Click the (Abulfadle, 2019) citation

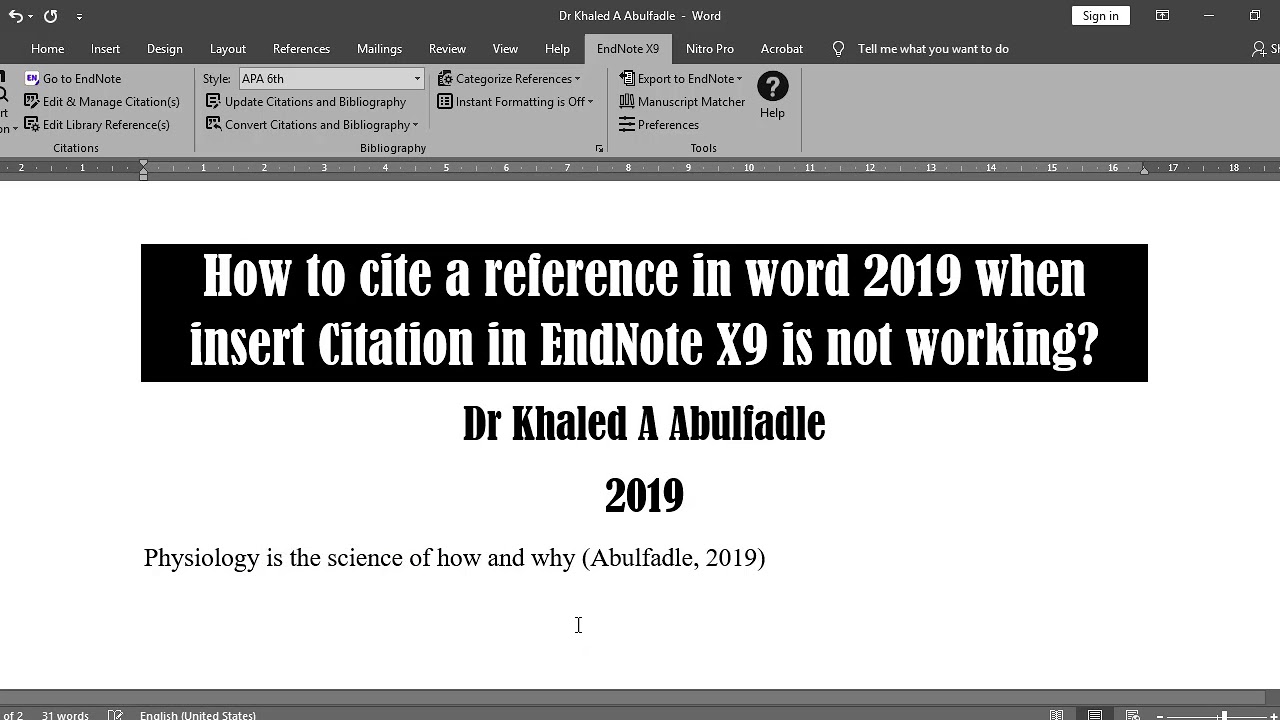pos(673,557)
